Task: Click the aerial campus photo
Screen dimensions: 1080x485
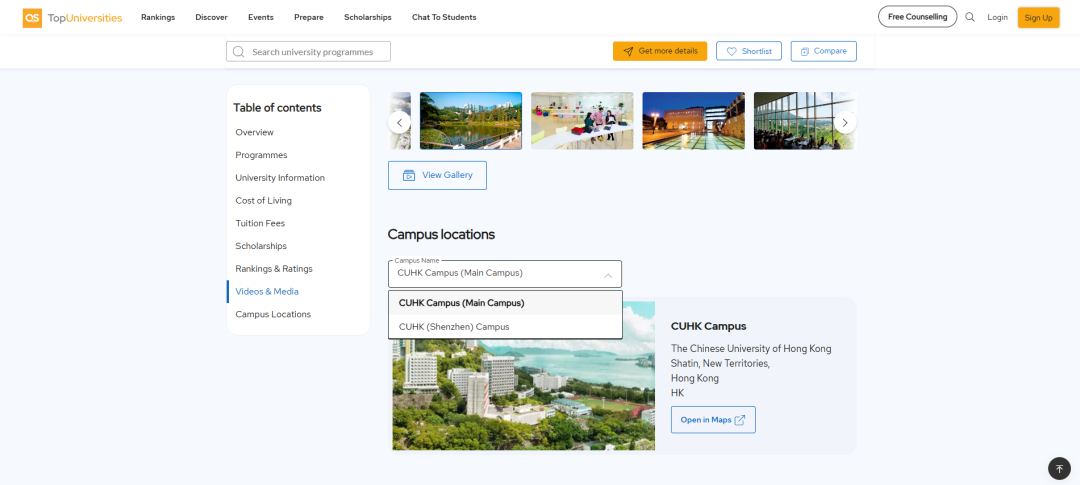Action: click(x=523, y=395)
